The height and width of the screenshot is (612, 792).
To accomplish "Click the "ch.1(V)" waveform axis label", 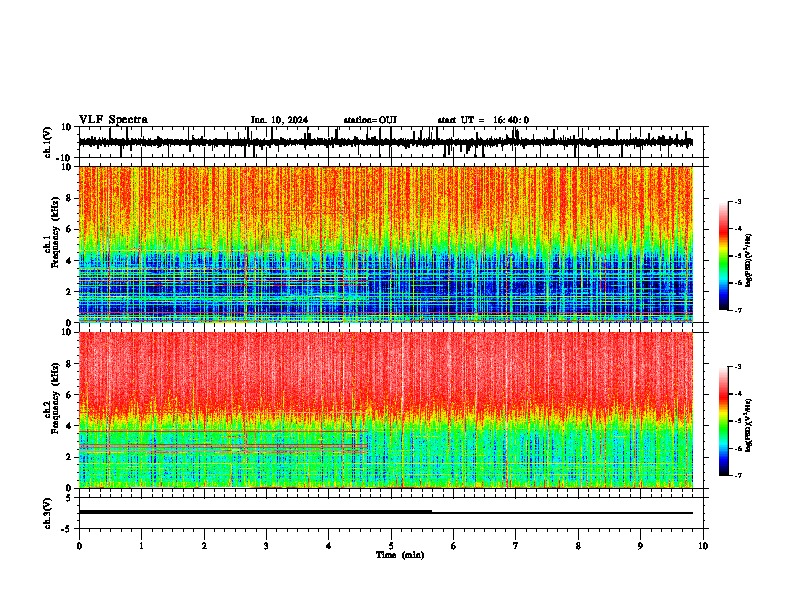I will (48, 142).
